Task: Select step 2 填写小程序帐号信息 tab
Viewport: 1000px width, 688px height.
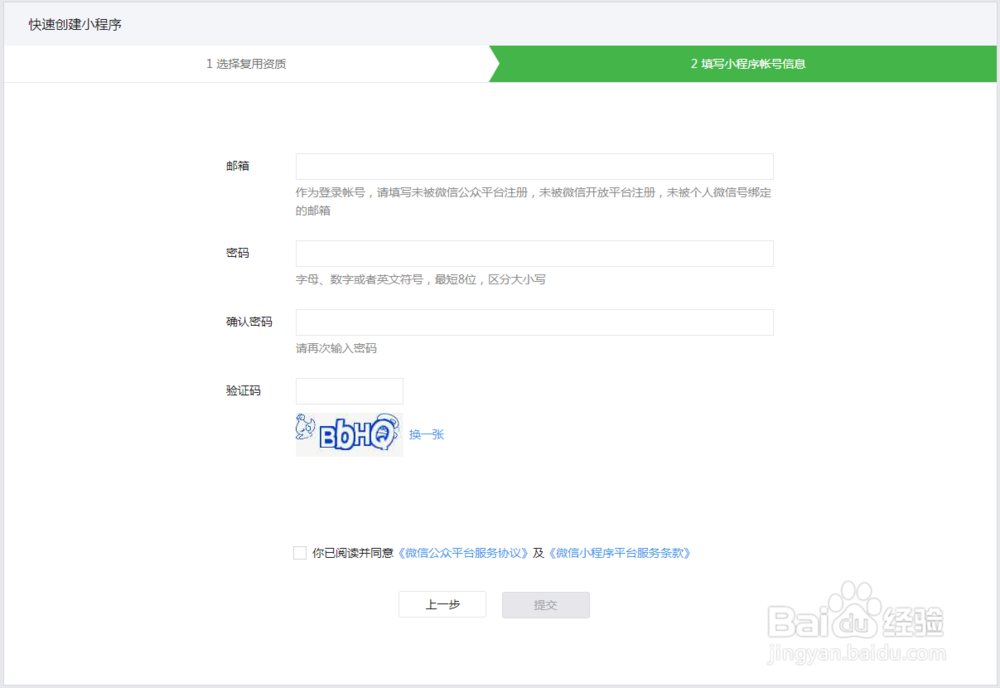Action: pos(748,64)
